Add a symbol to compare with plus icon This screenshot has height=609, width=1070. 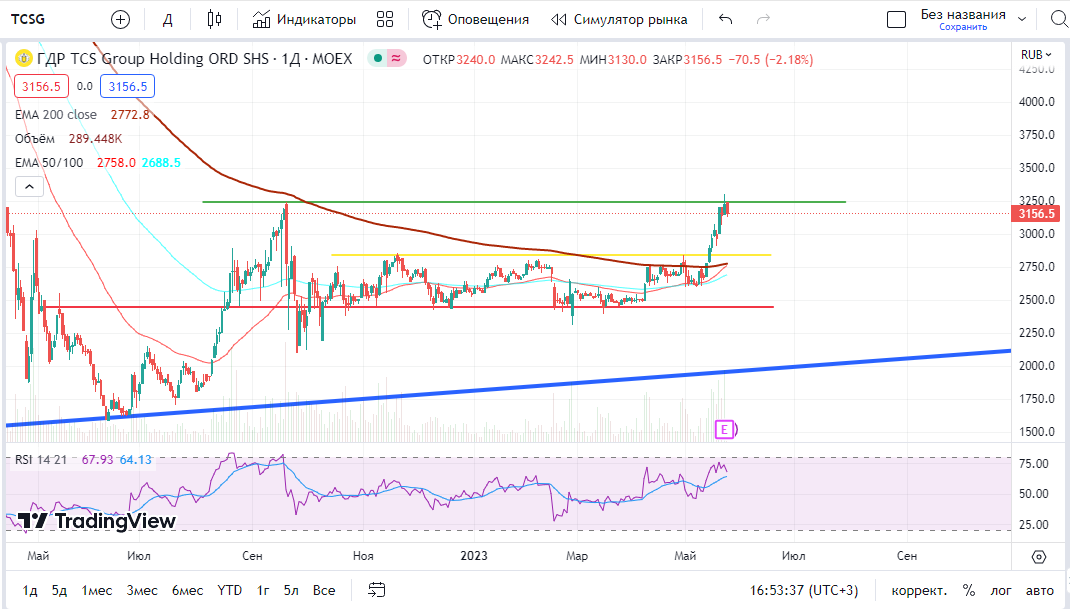click(x=120, y=20)
